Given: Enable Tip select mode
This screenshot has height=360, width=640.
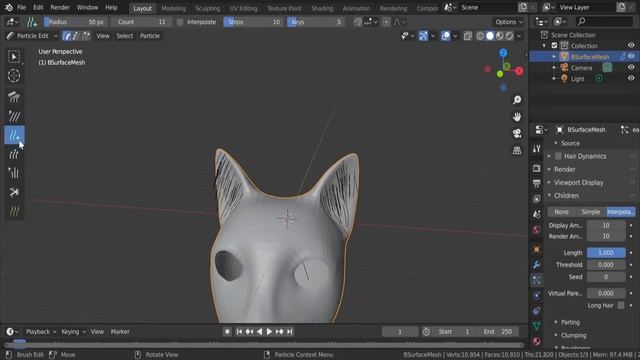Looking at the screenshot, I should [86, 36].
